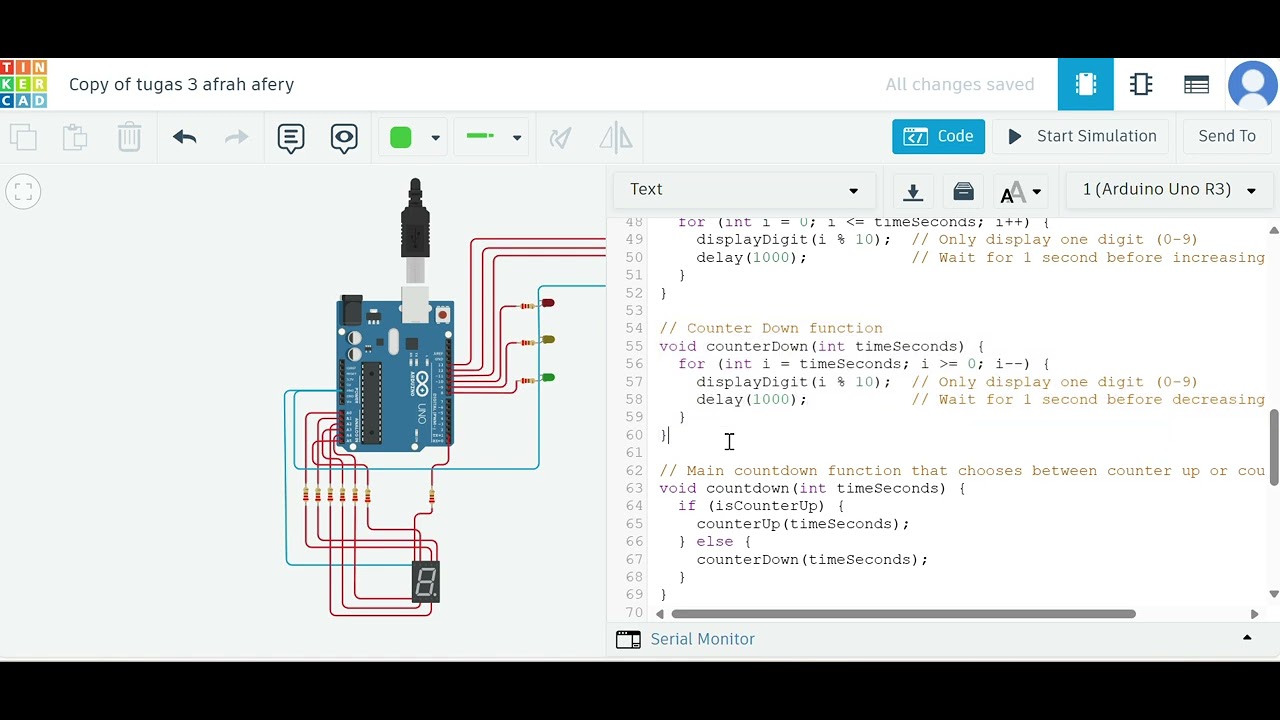Download the code with download icon
The width and height of the screenshot is (1280, 720).
click(x=913, y=190)
